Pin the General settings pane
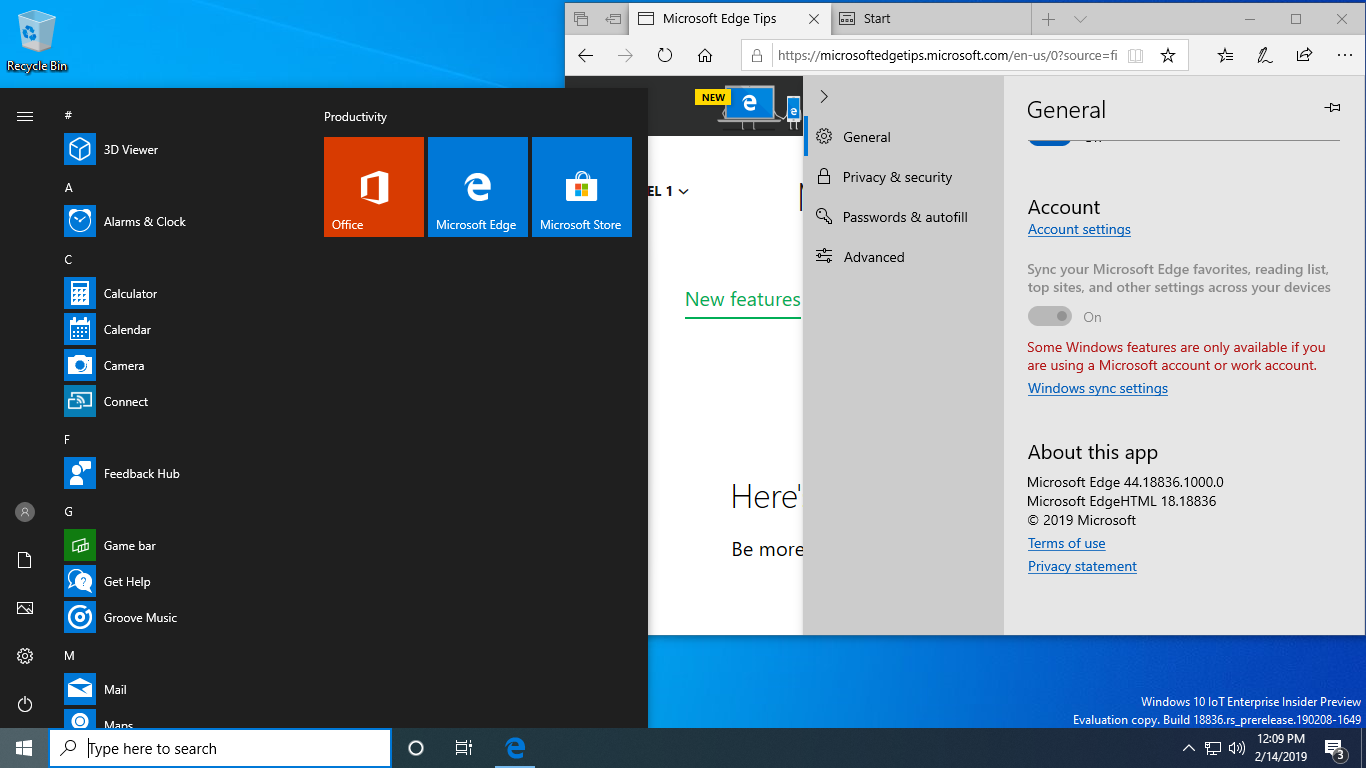 (x=1332, y=108)
